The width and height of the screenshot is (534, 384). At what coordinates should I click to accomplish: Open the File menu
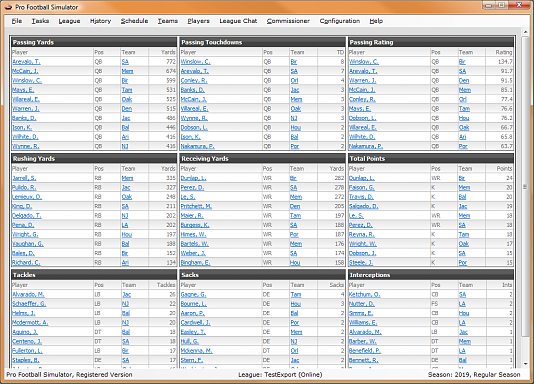17,21
